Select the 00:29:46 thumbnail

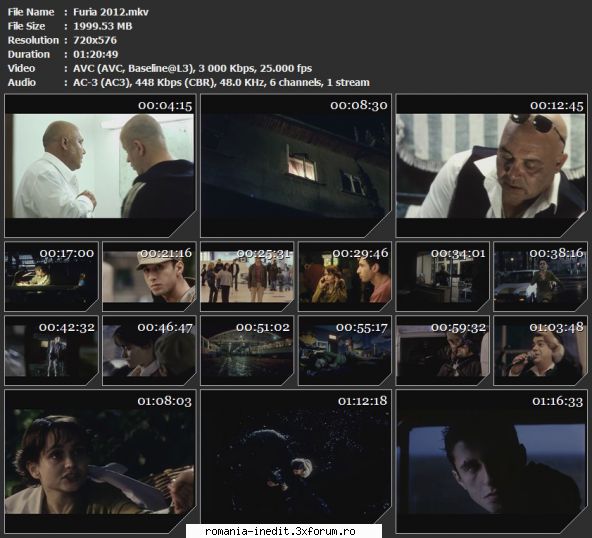click(x=345, y=276)
